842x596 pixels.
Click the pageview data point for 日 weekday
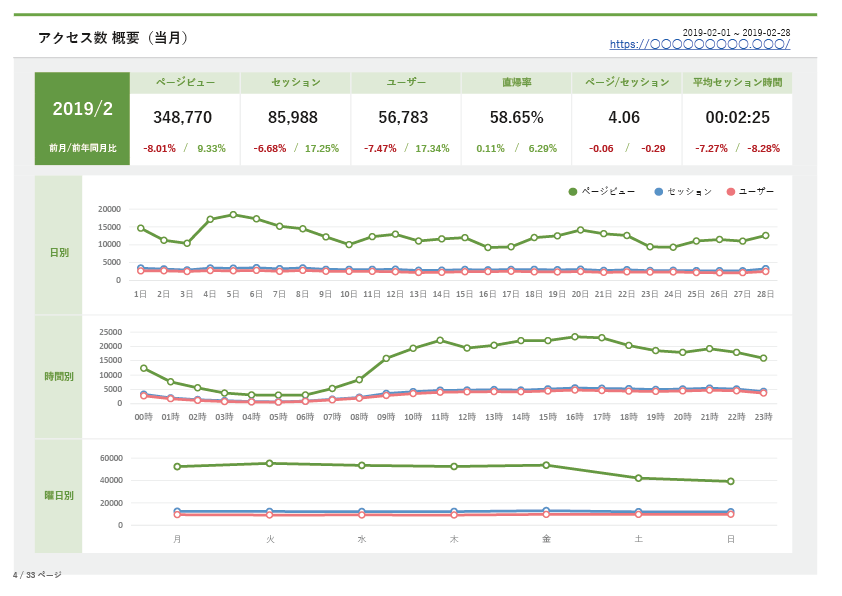pos(731,482)
